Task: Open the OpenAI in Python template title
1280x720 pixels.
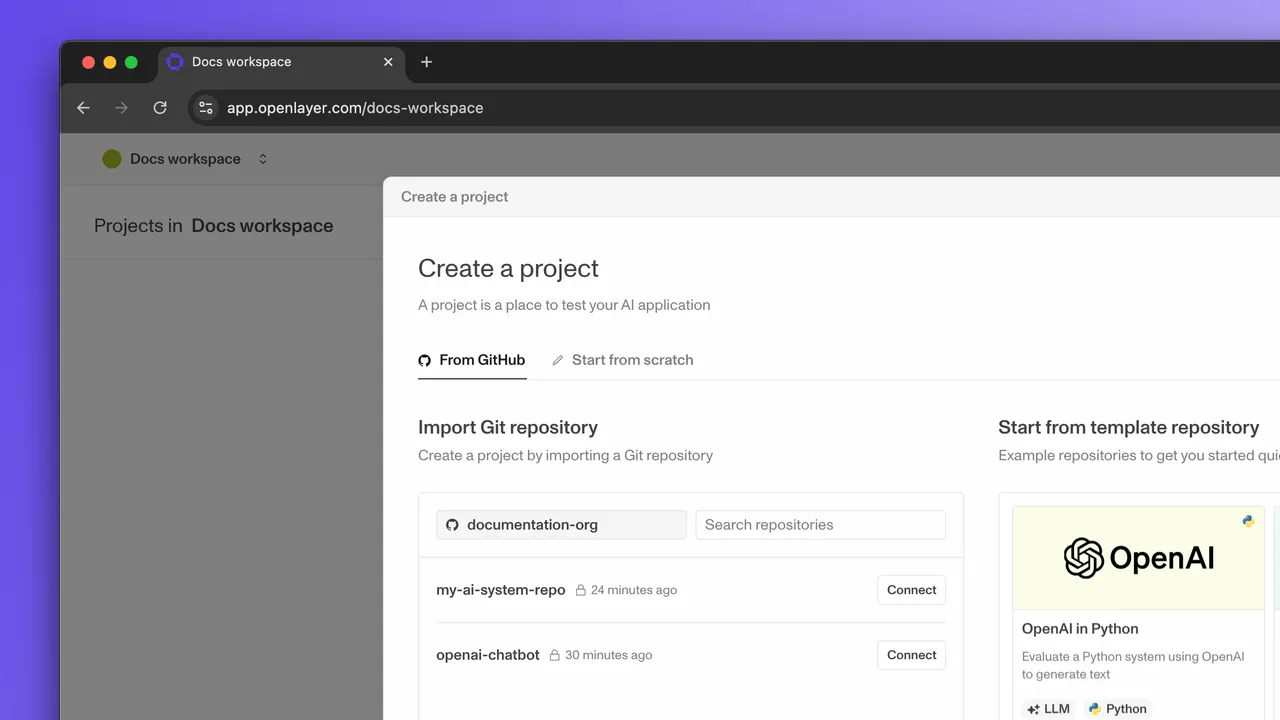Action: 1080,629
